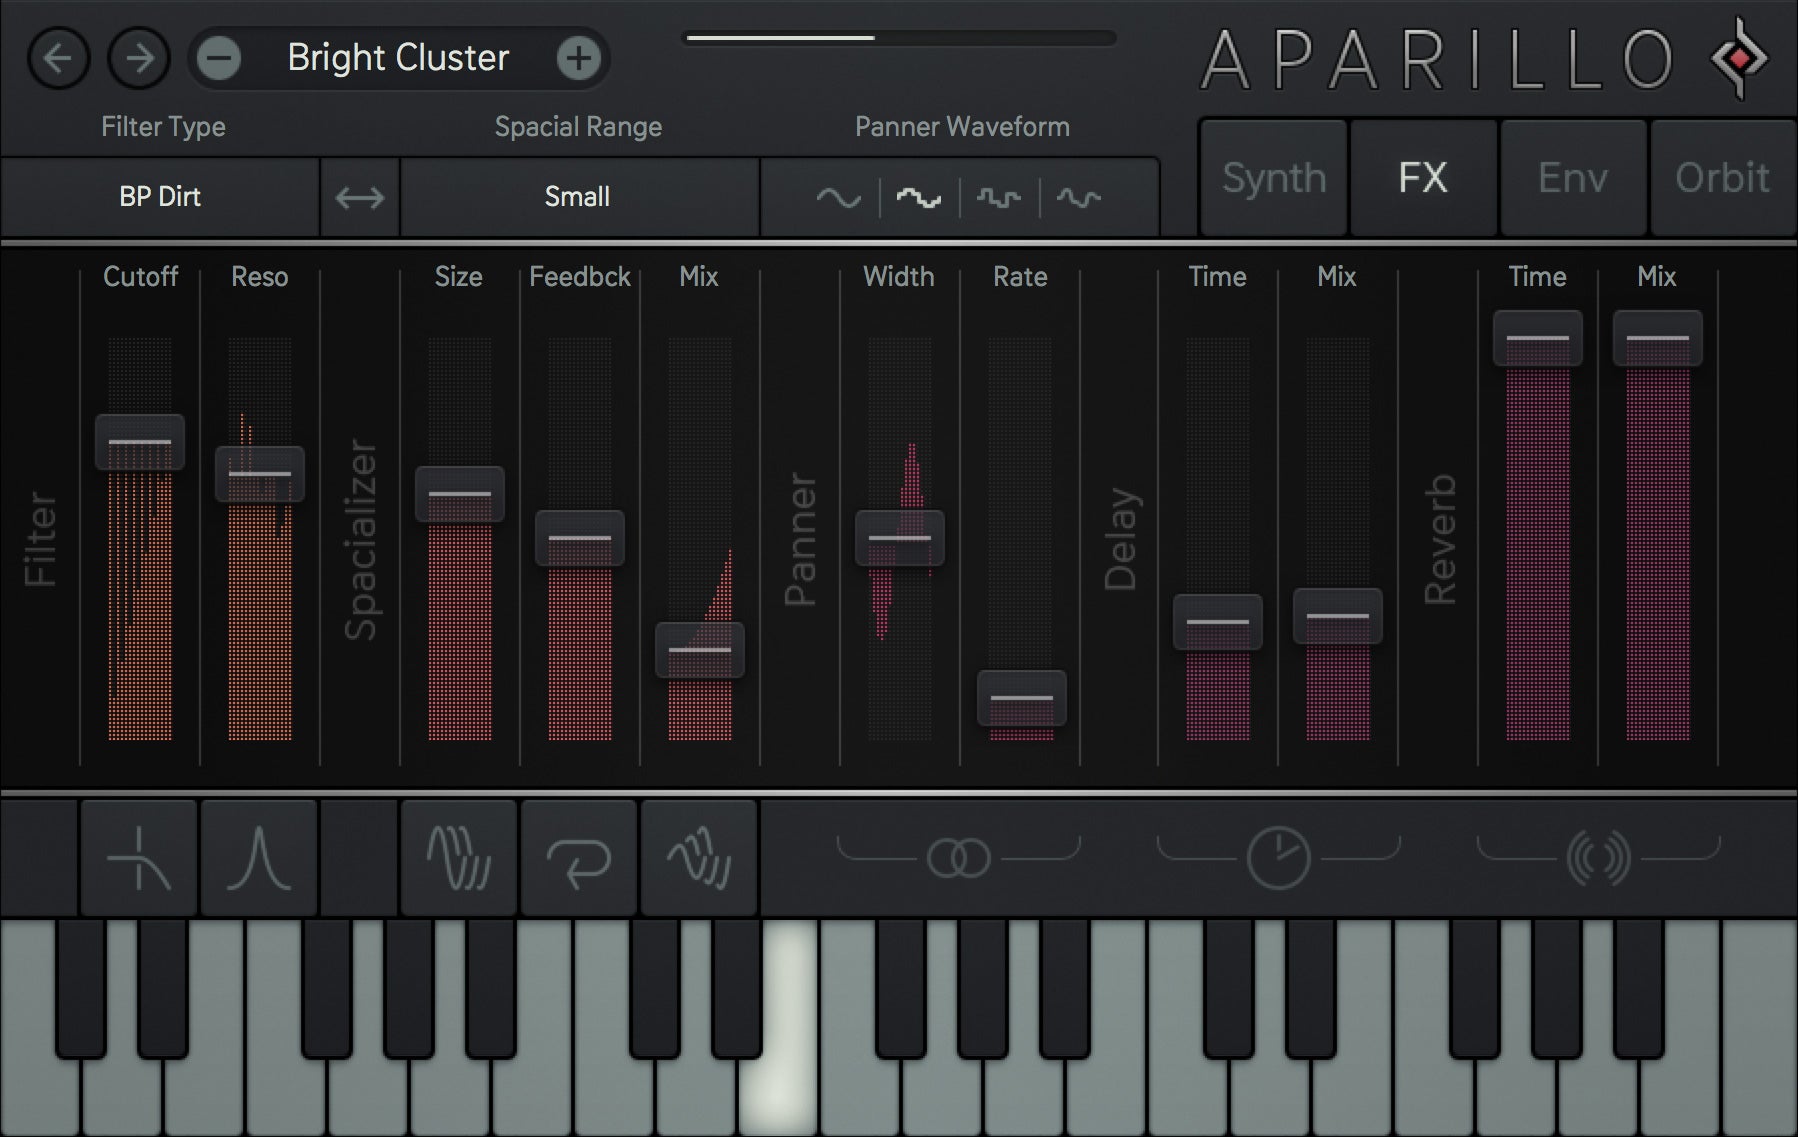Click the second swirl icon near Mix slider
1798x1137 pixels.
[699, 858]
